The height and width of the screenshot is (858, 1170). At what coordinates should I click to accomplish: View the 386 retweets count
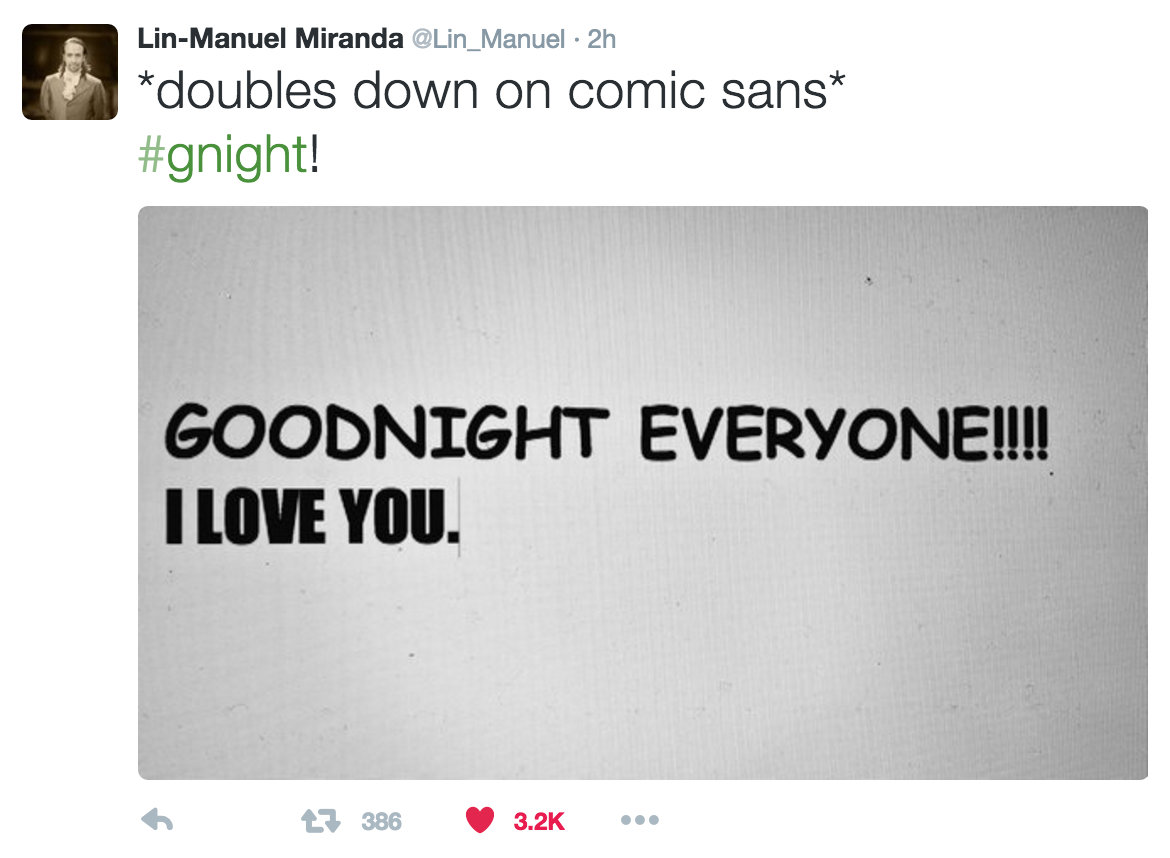tap(381, 822)
